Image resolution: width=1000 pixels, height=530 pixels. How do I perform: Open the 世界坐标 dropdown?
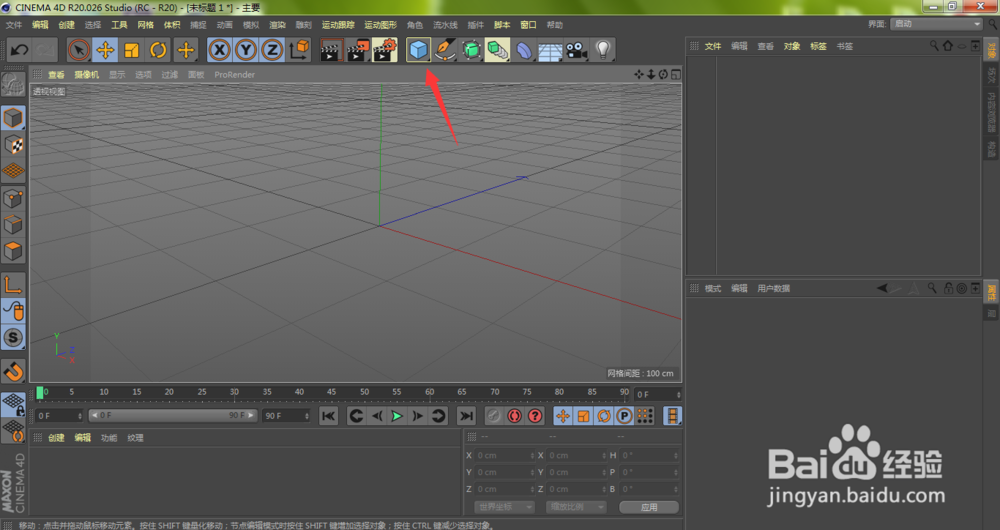[504, 506]
